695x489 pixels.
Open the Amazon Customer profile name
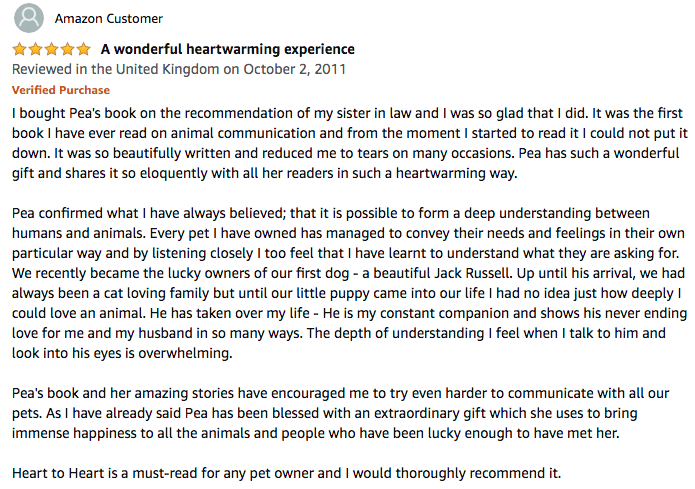108,18
